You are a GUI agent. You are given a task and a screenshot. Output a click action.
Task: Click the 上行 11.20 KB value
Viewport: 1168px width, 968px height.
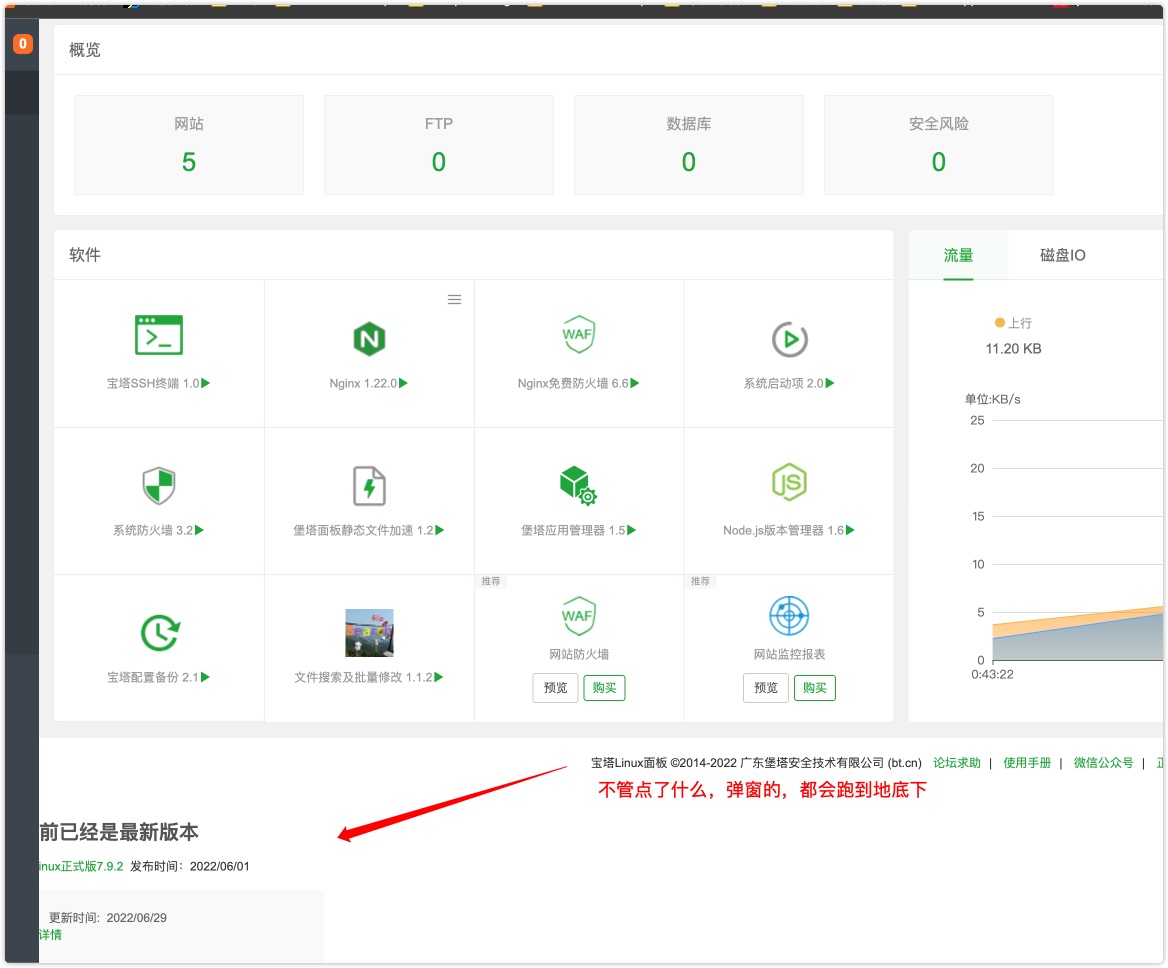tap(1013, 348)
